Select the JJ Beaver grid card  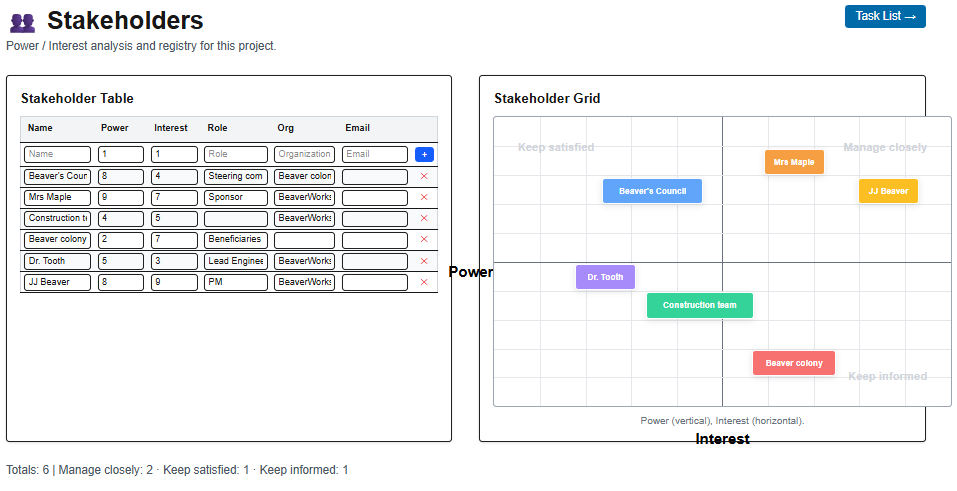(887, 191)
